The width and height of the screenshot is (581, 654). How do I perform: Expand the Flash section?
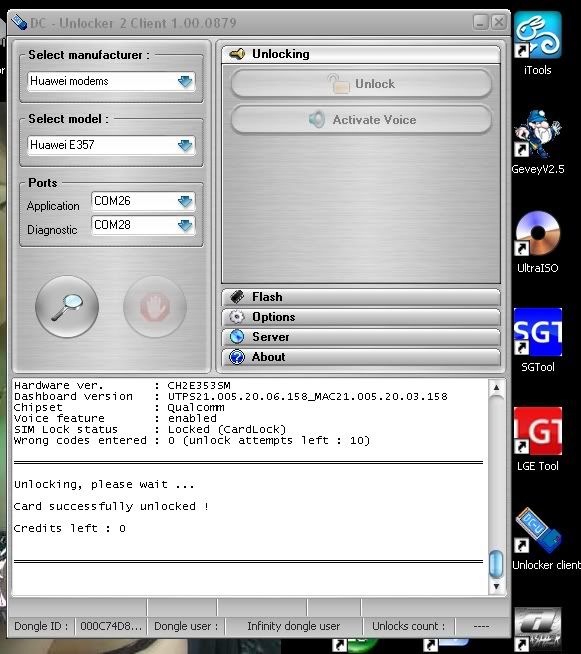coord(361,297)
